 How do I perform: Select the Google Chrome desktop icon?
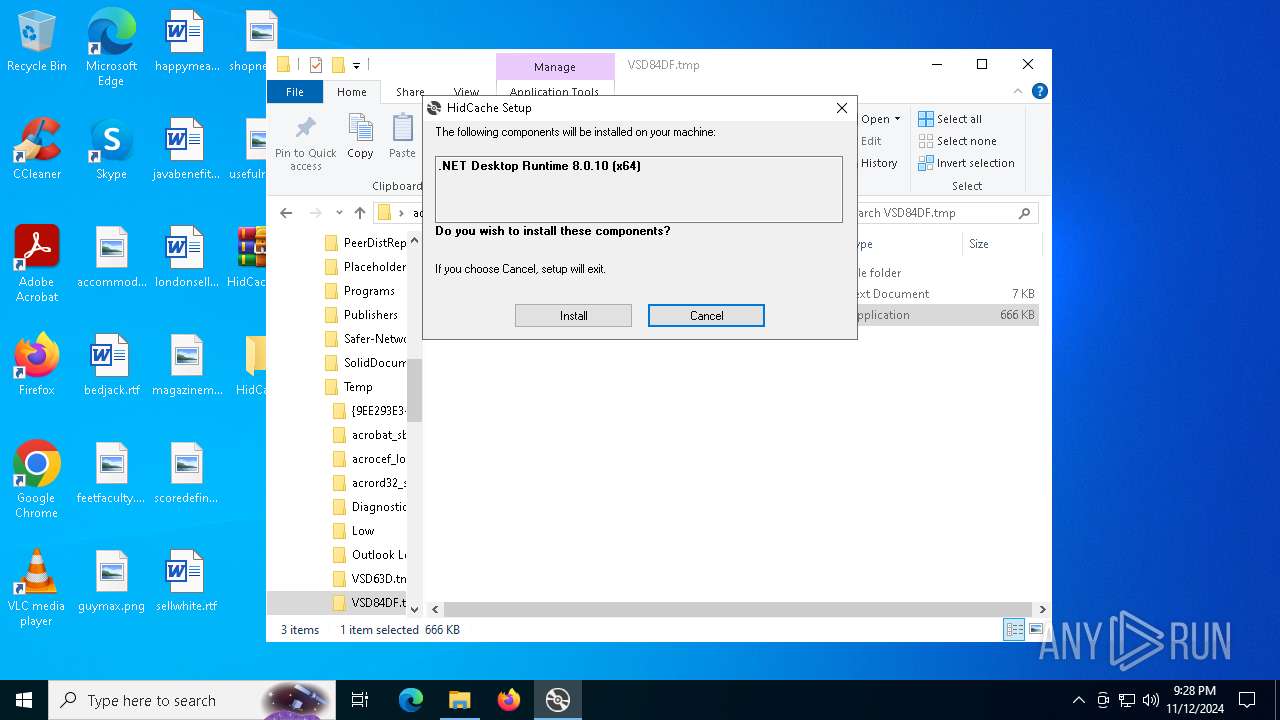pos(37,479)
